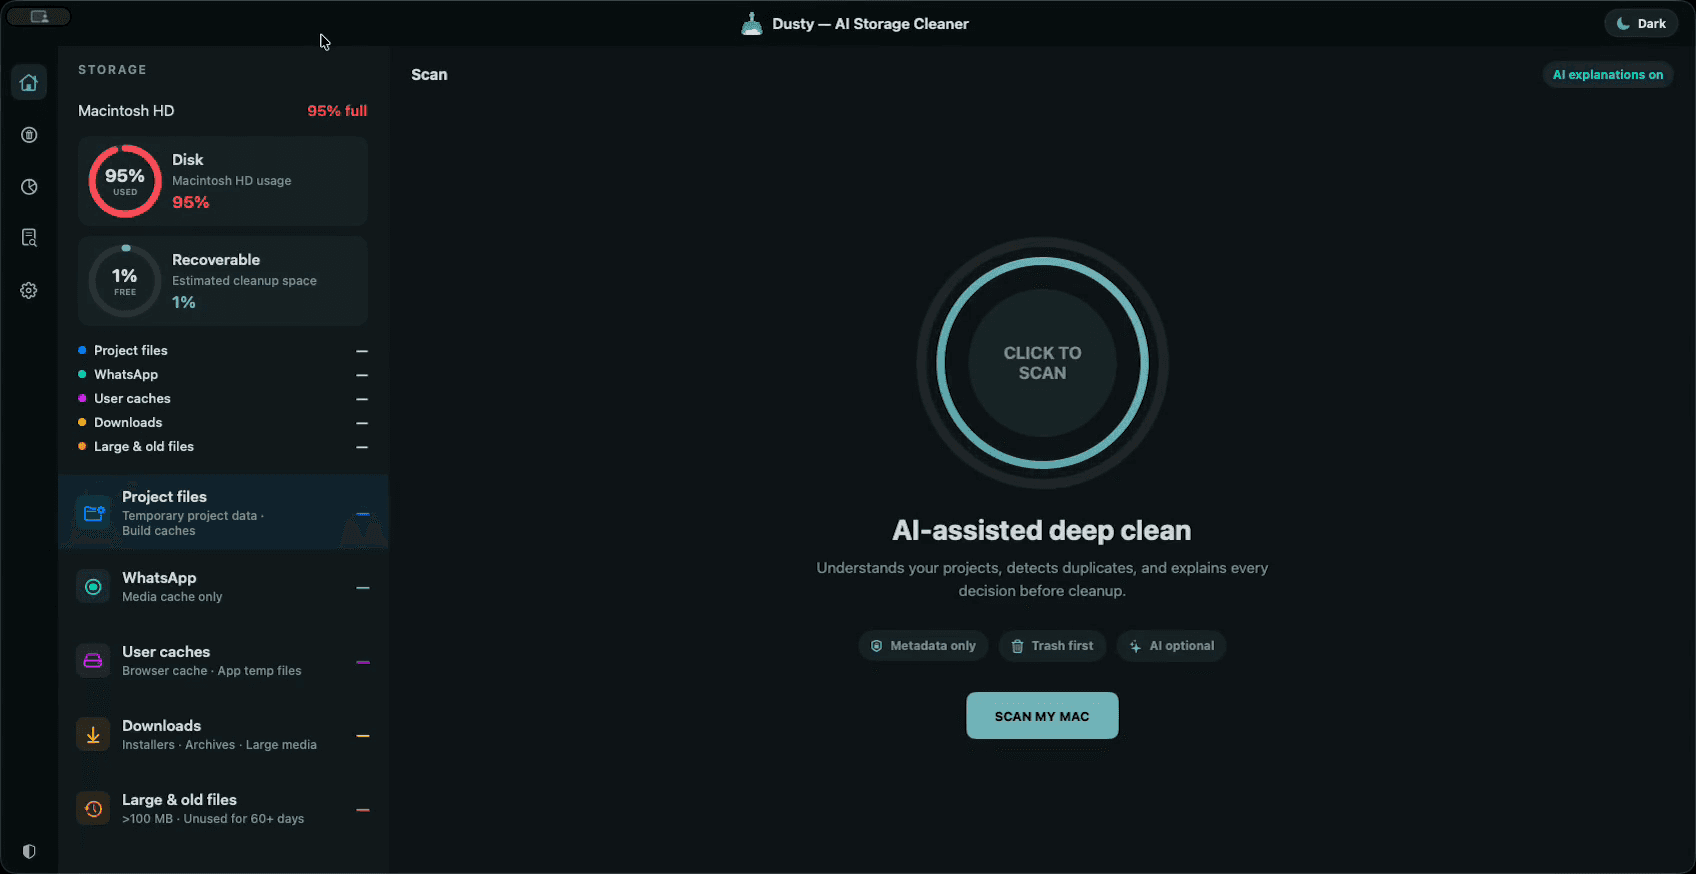Image resolution: width=1696 pixels, height=874 pixels.
Task: Click the "WhatsApp" legend row label
Action: click(x=126, y=374)
